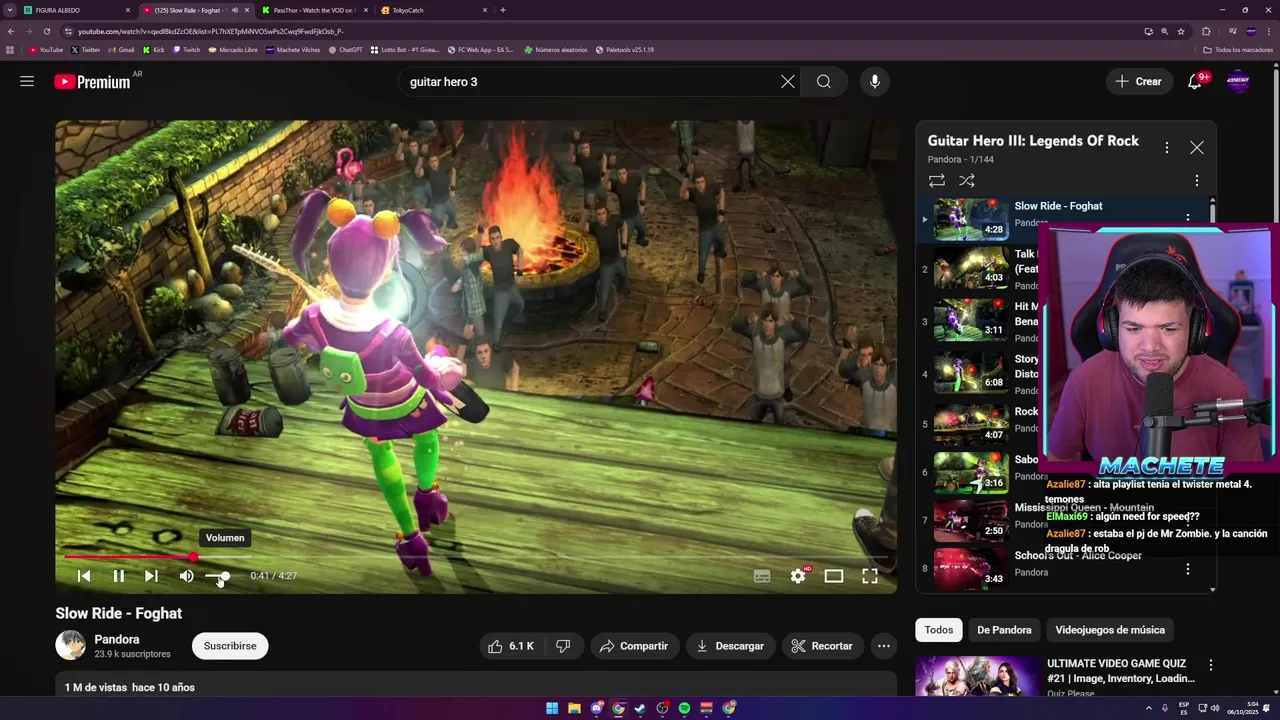
Task: Reload the page
Action: (x=45, y=31)
